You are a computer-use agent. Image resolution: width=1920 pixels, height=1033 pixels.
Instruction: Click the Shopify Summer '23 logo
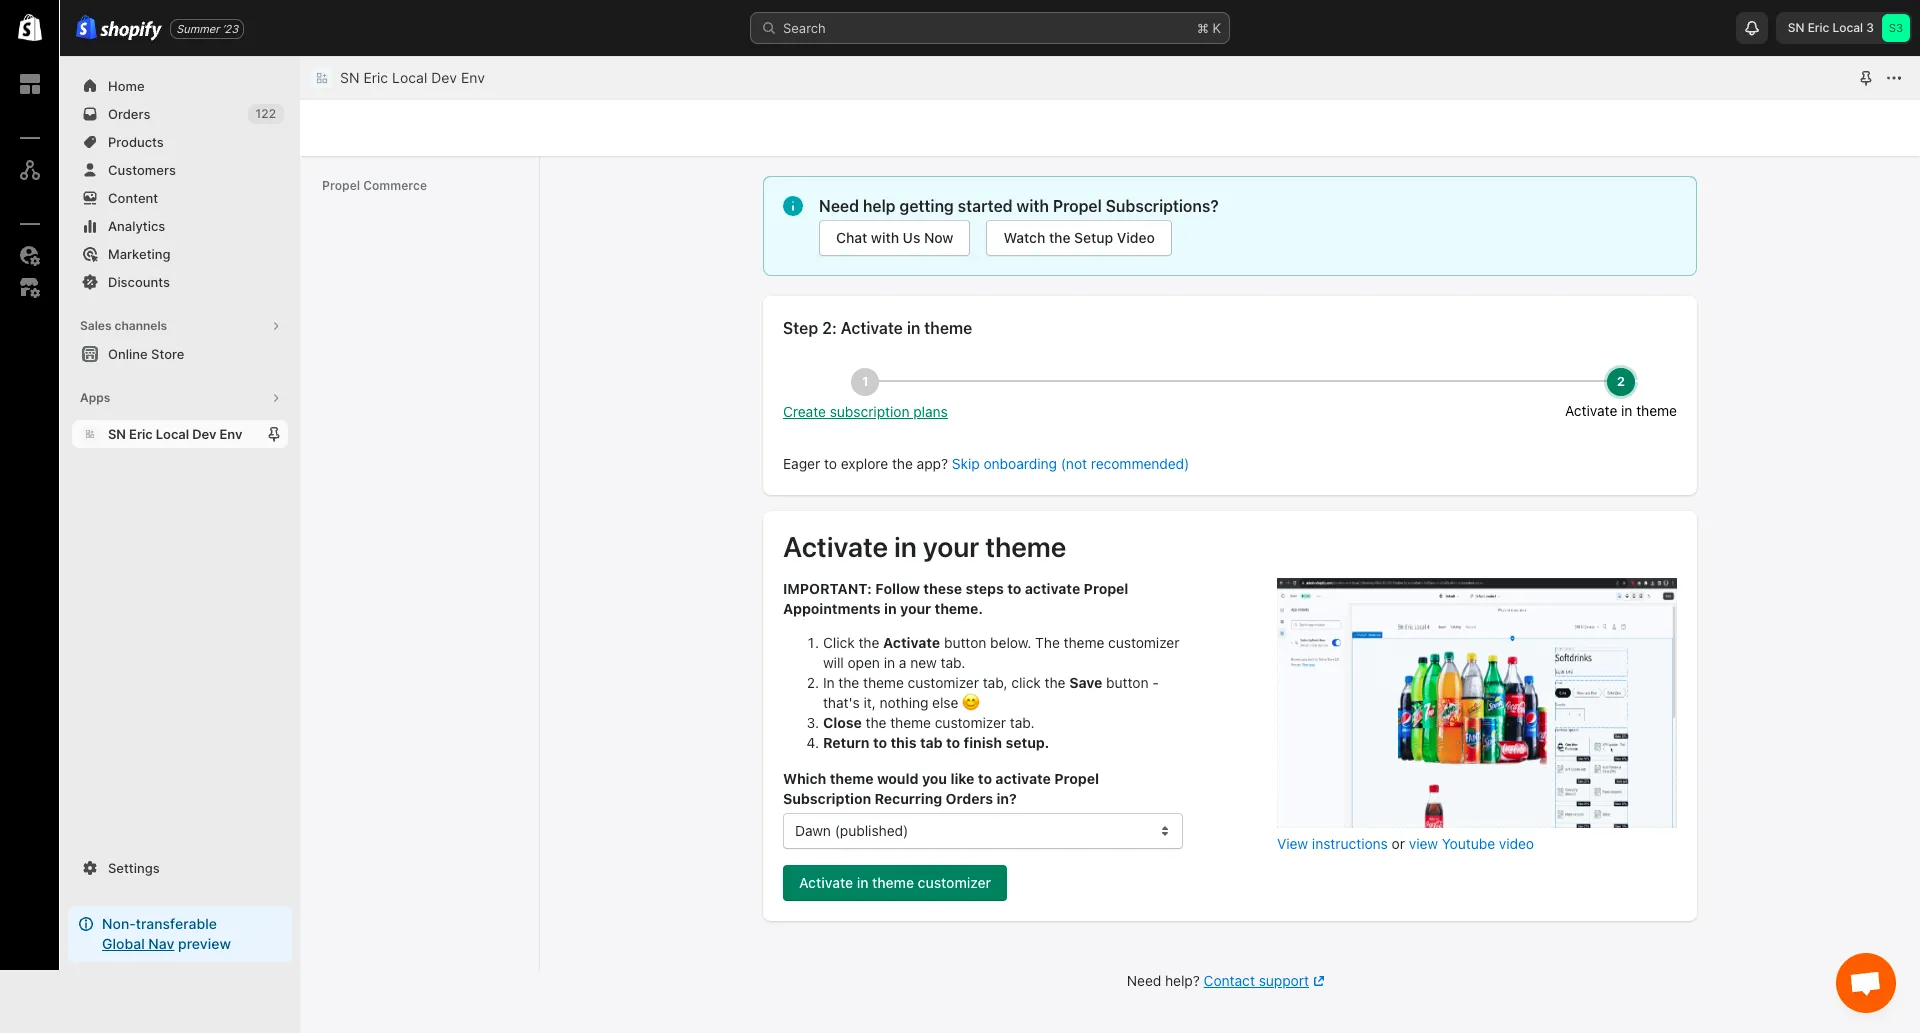160,28
